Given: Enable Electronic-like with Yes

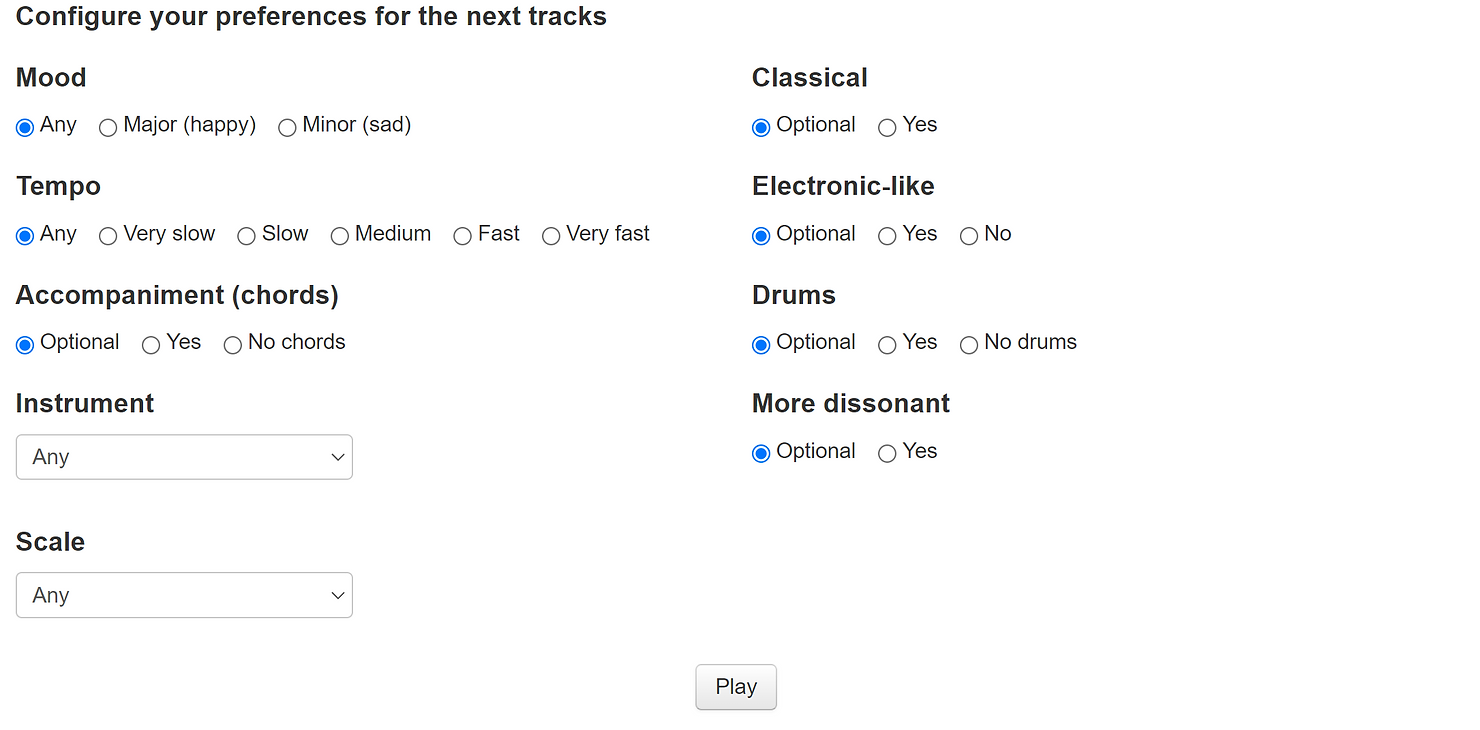Looking at the screenshot, I should click(887, 236).
